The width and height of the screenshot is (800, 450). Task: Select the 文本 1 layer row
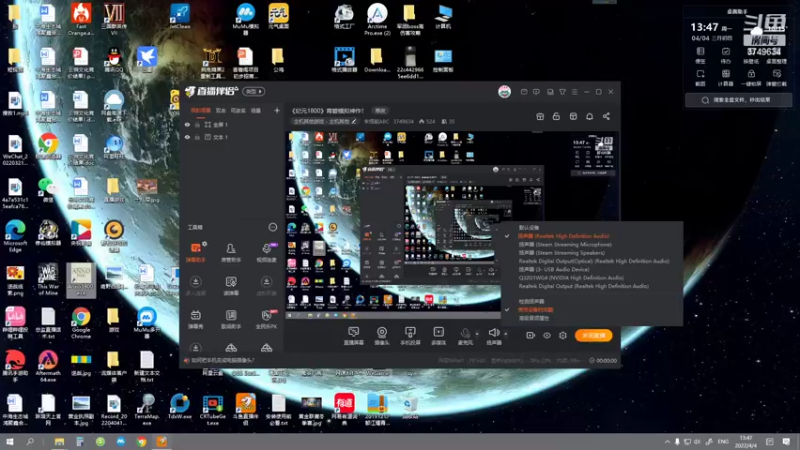coord(232,137)
